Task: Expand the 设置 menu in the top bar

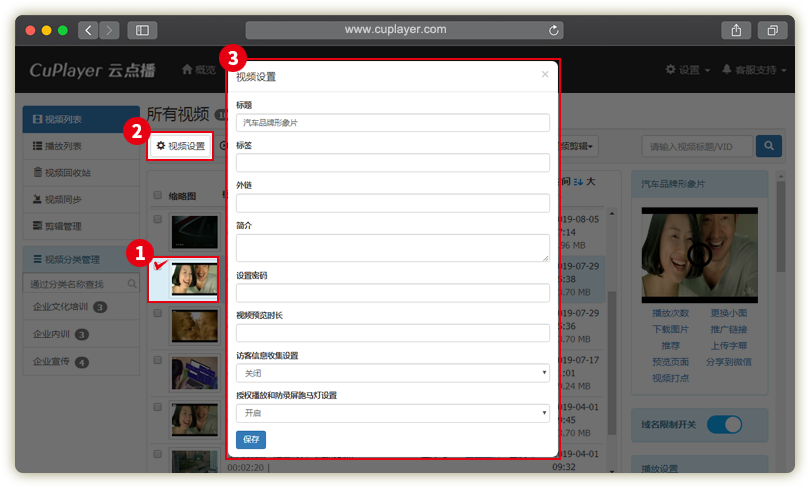Action: click(x=688, y=70)
